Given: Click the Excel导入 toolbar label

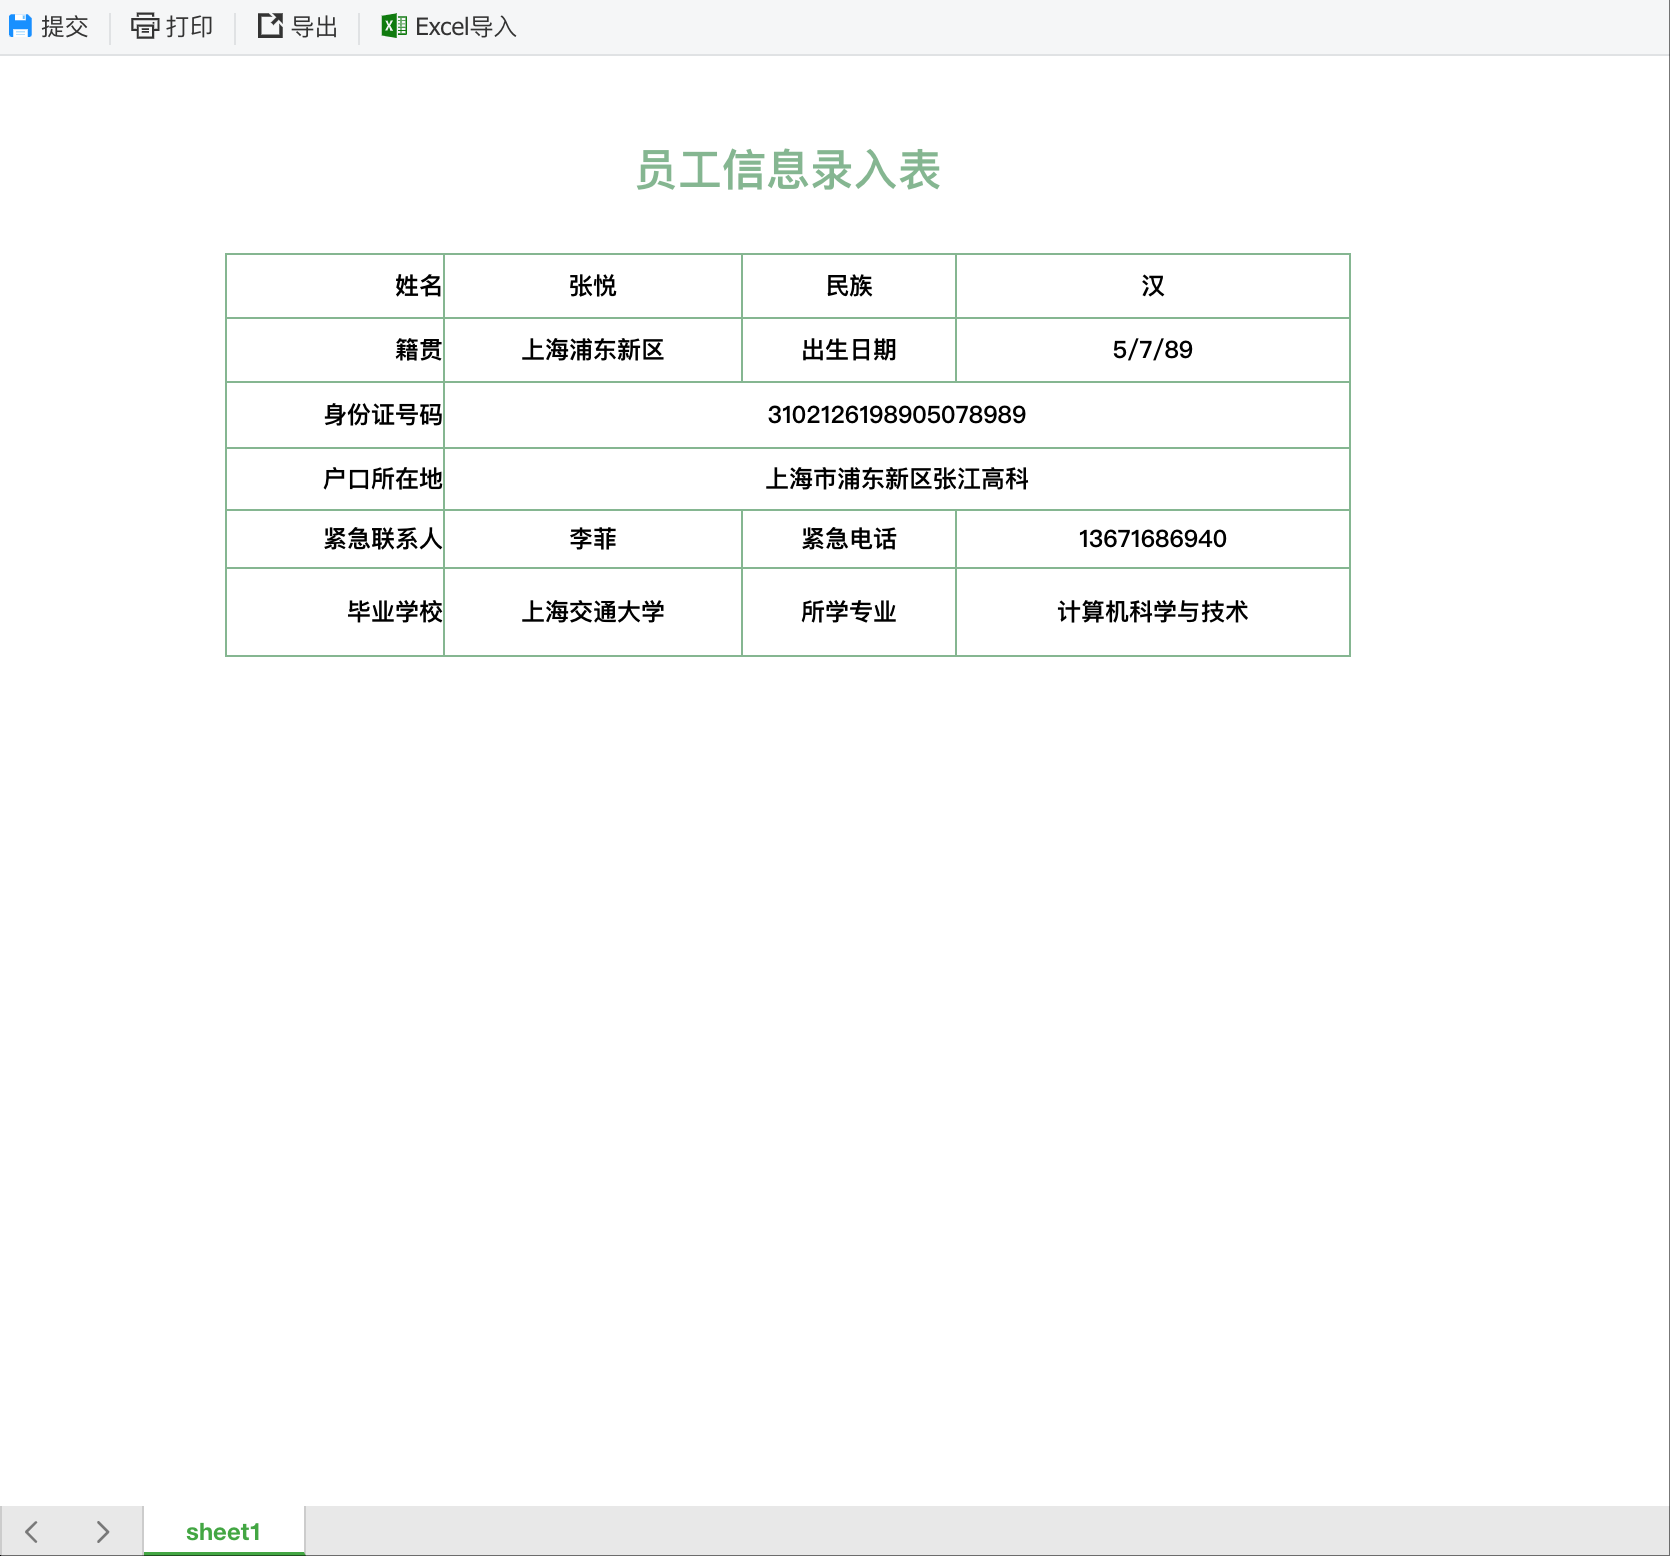Looking at the screenshot, I should coord(466,27).
